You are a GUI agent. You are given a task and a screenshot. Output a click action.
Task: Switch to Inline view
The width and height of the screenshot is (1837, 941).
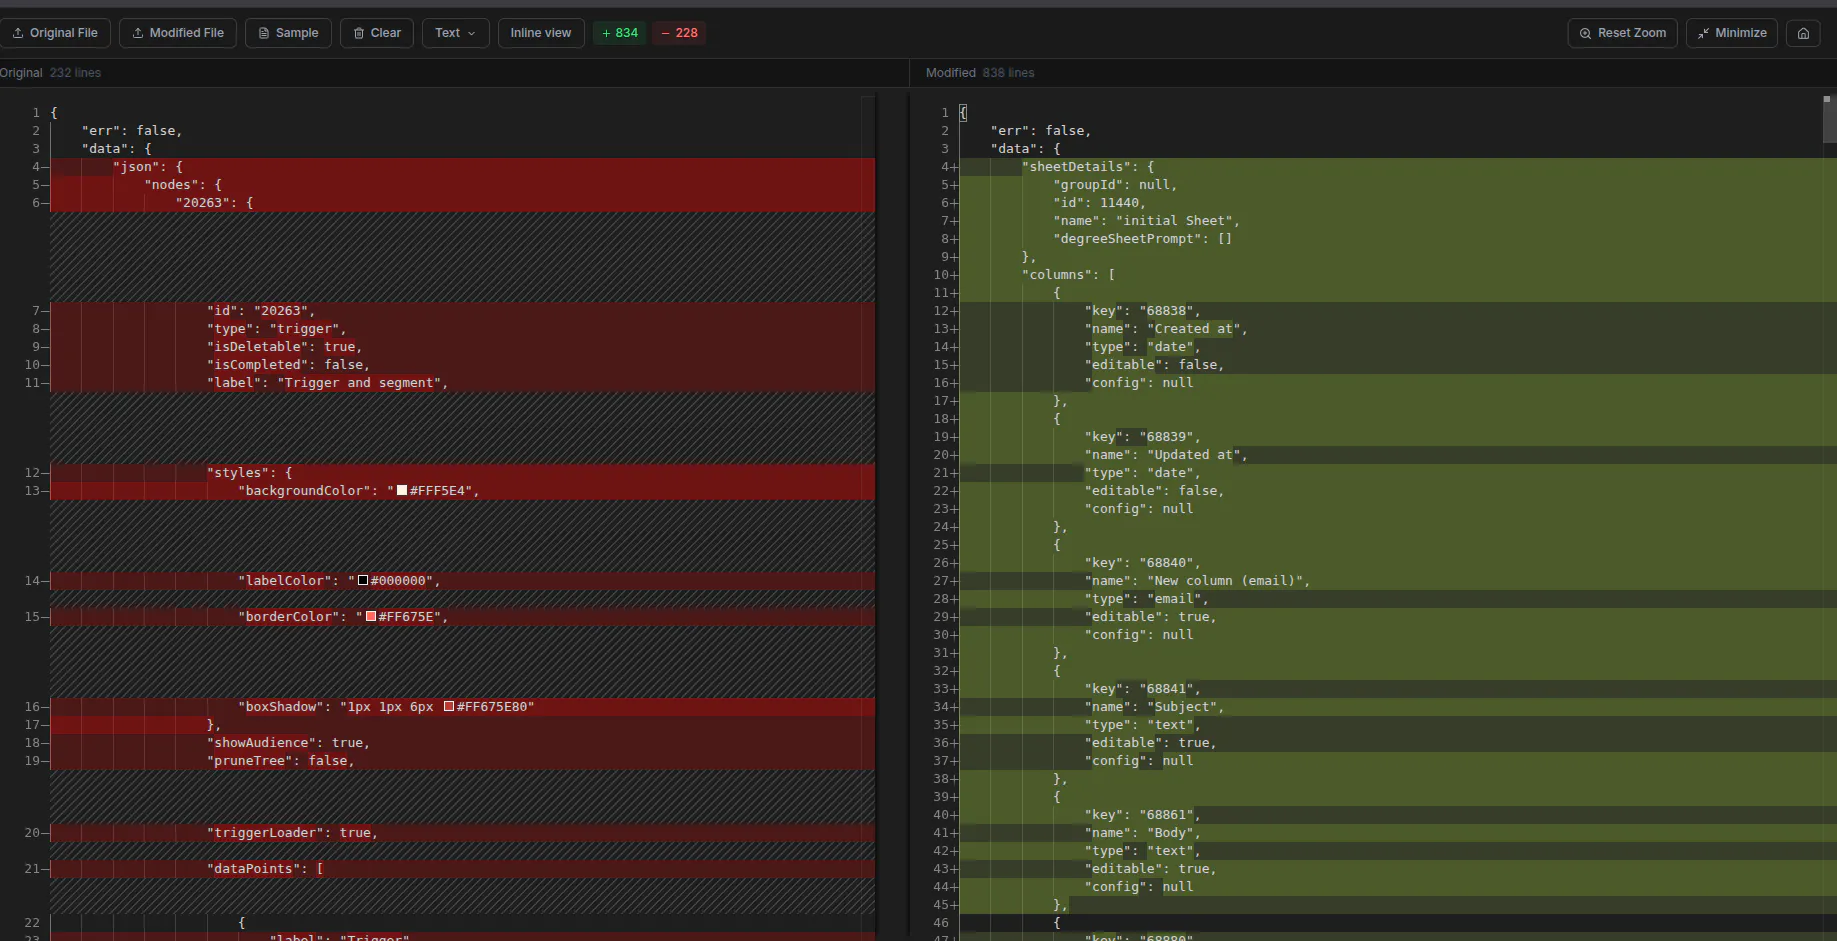pyautogui.click(x=541, y=33)
